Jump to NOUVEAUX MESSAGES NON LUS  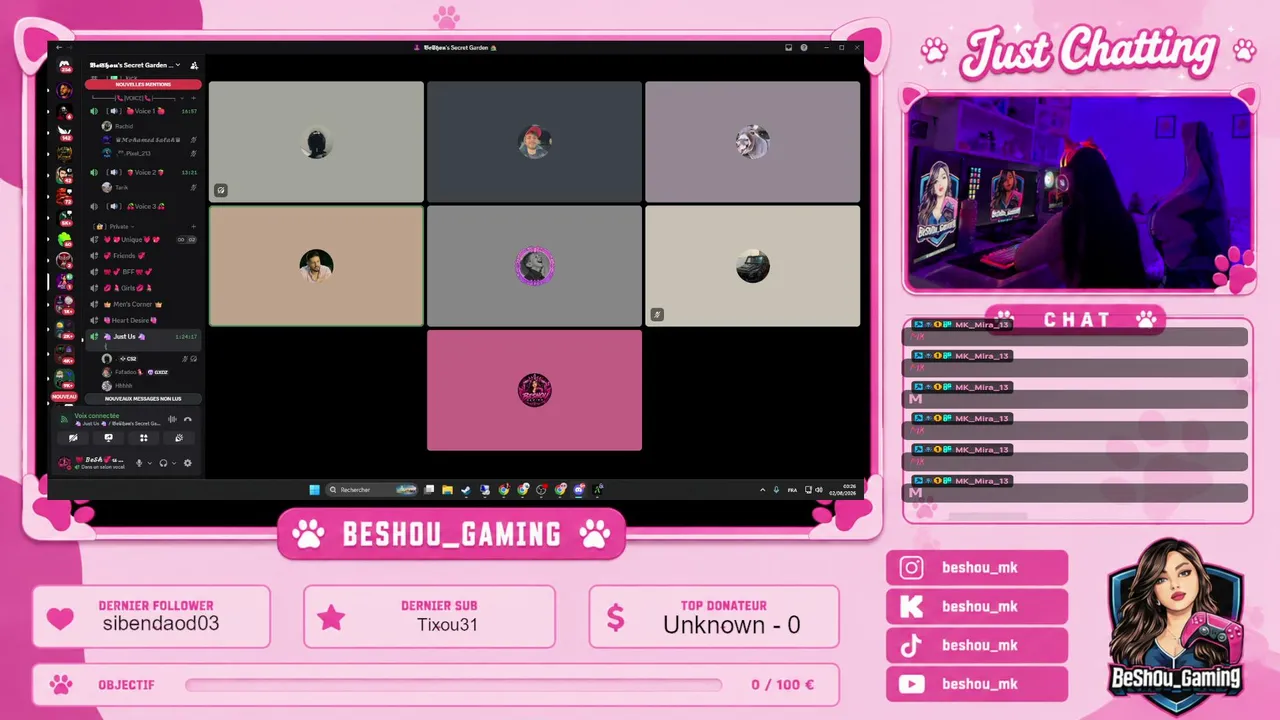143,399
